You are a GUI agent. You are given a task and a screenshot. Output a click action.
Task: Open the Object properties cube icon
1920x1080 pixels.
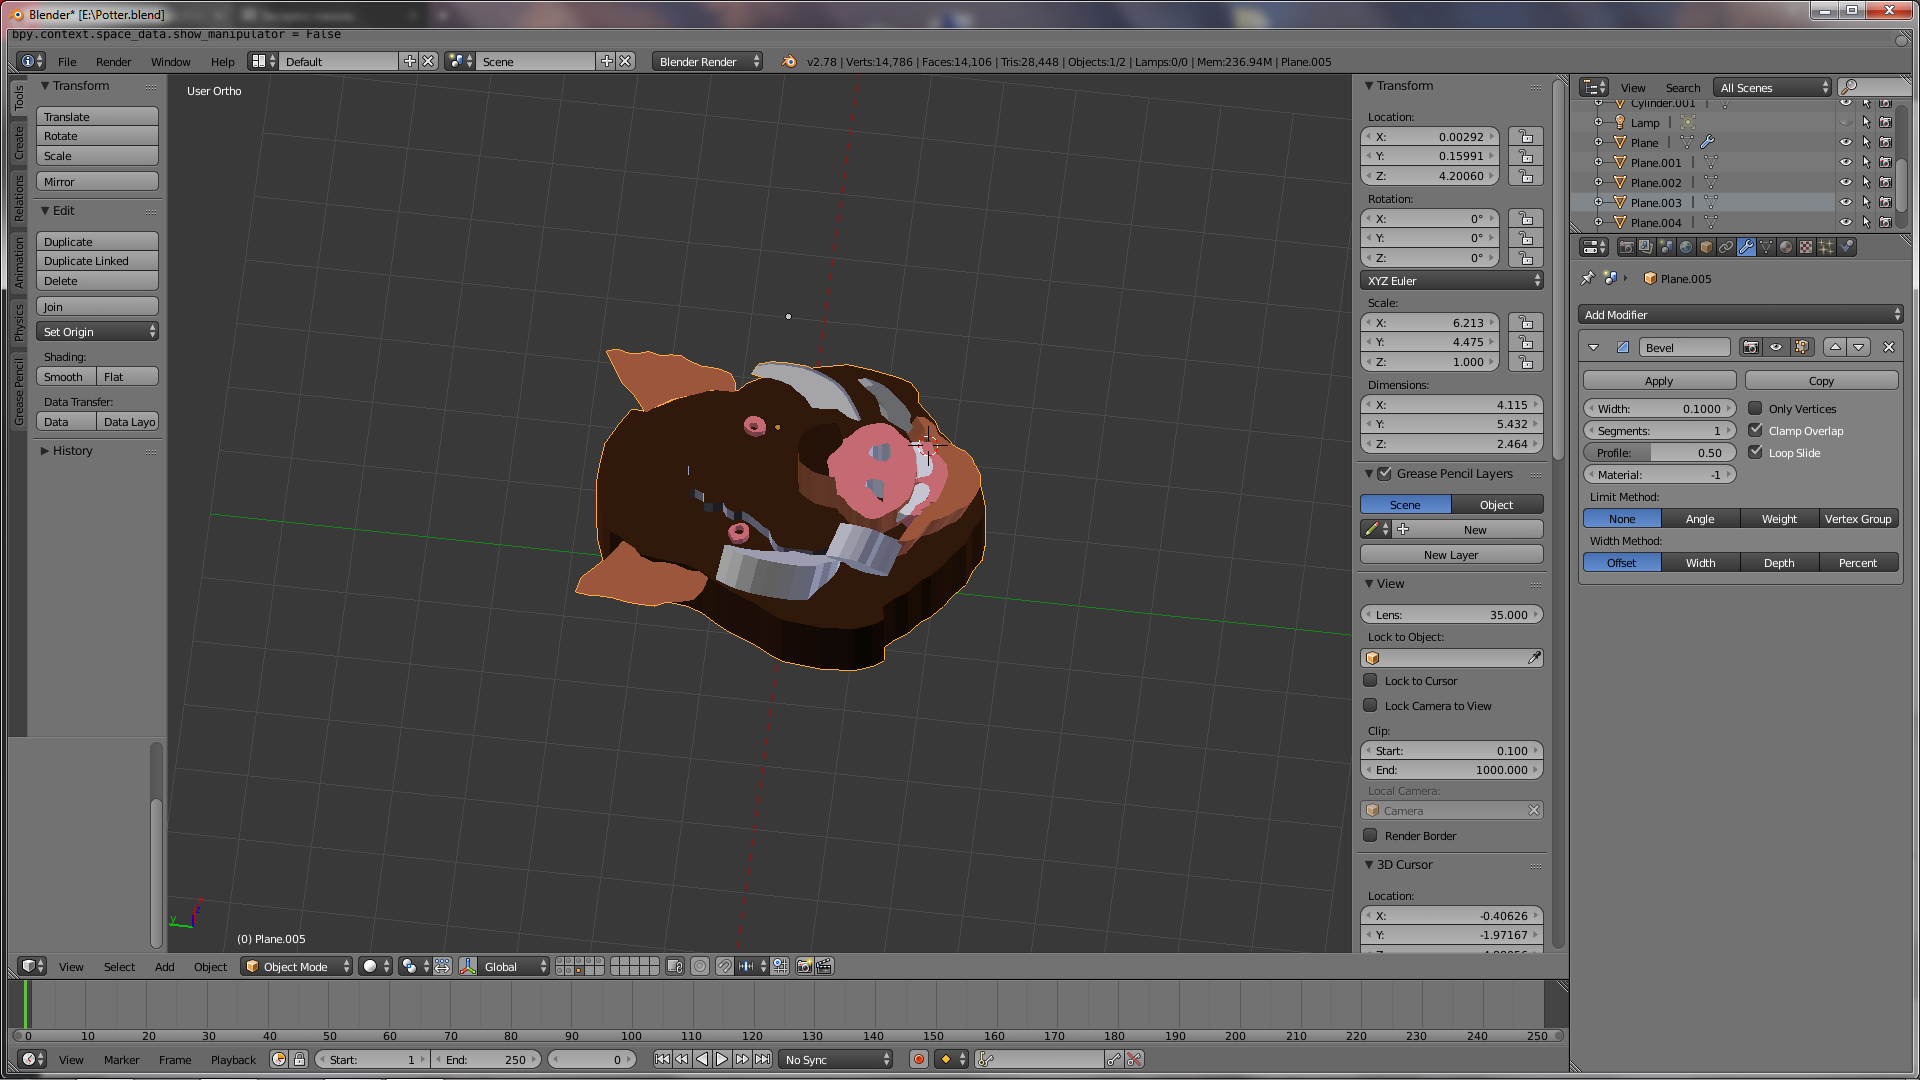[x=1706, y=247]
